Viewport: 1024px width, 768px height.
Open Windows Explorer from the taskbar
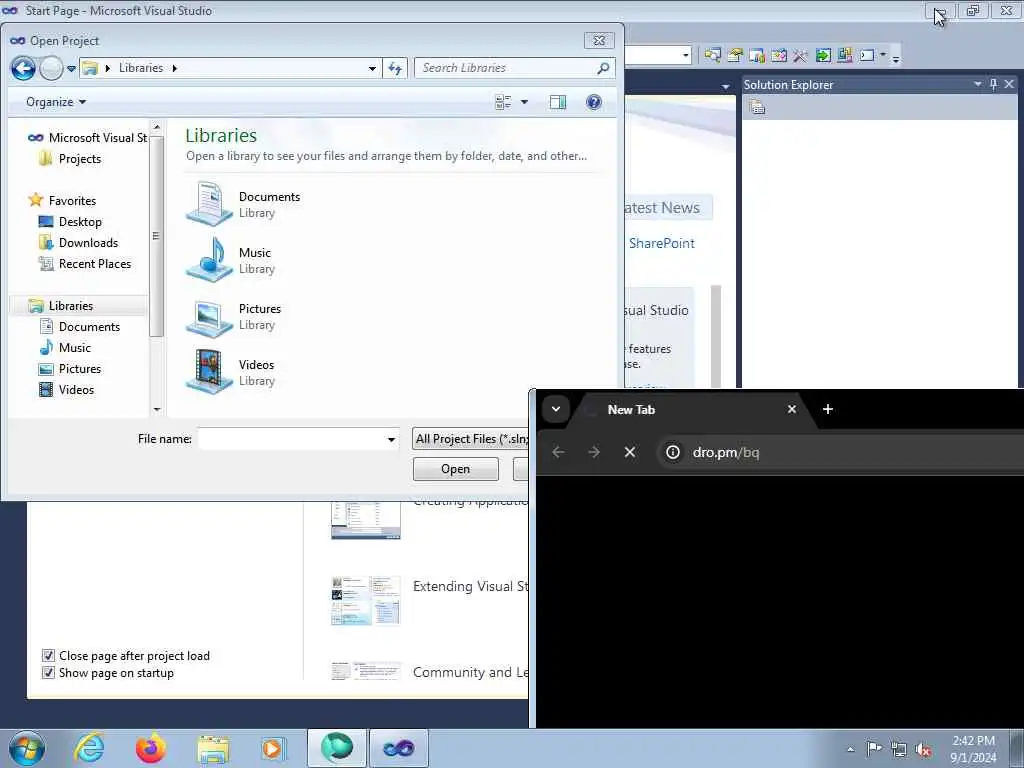[213, 748]
